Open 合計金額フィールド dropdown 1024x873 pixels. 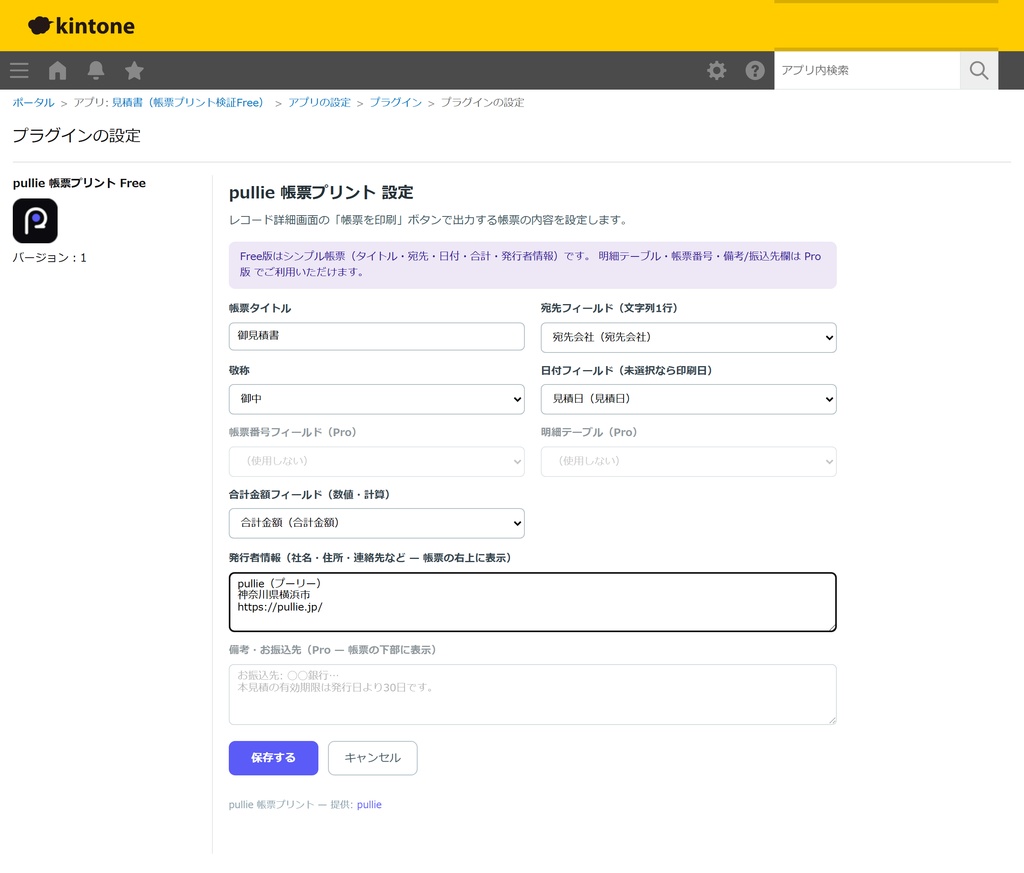pos(376,523)
